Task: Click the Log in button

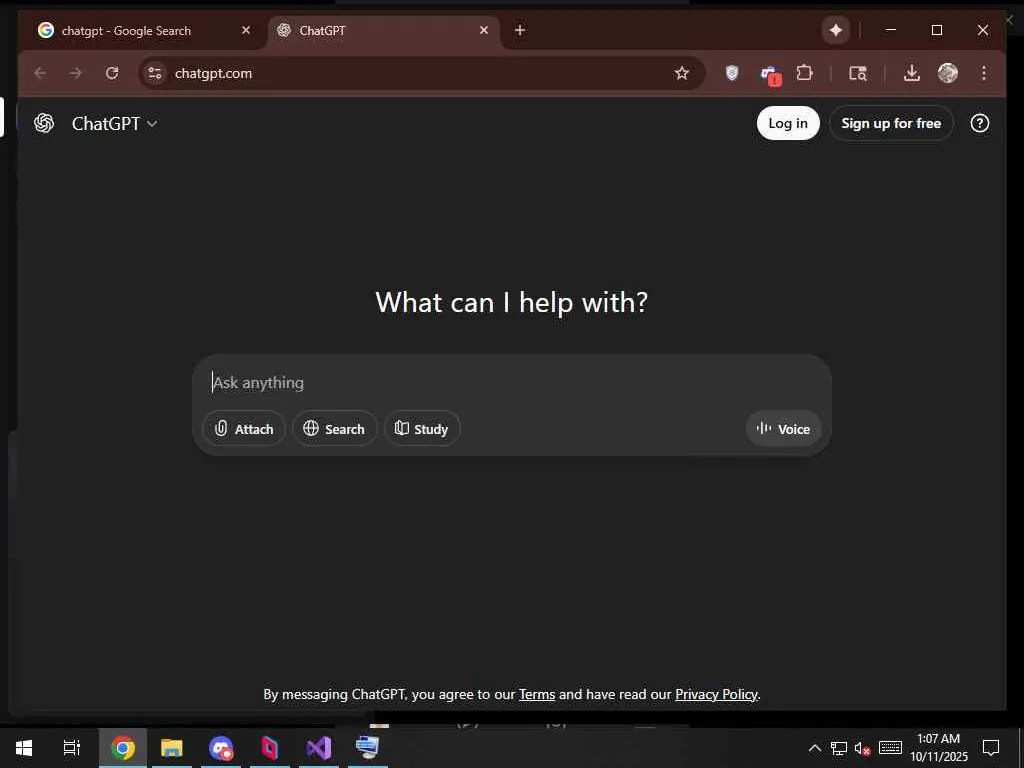Action: (788, 123)
